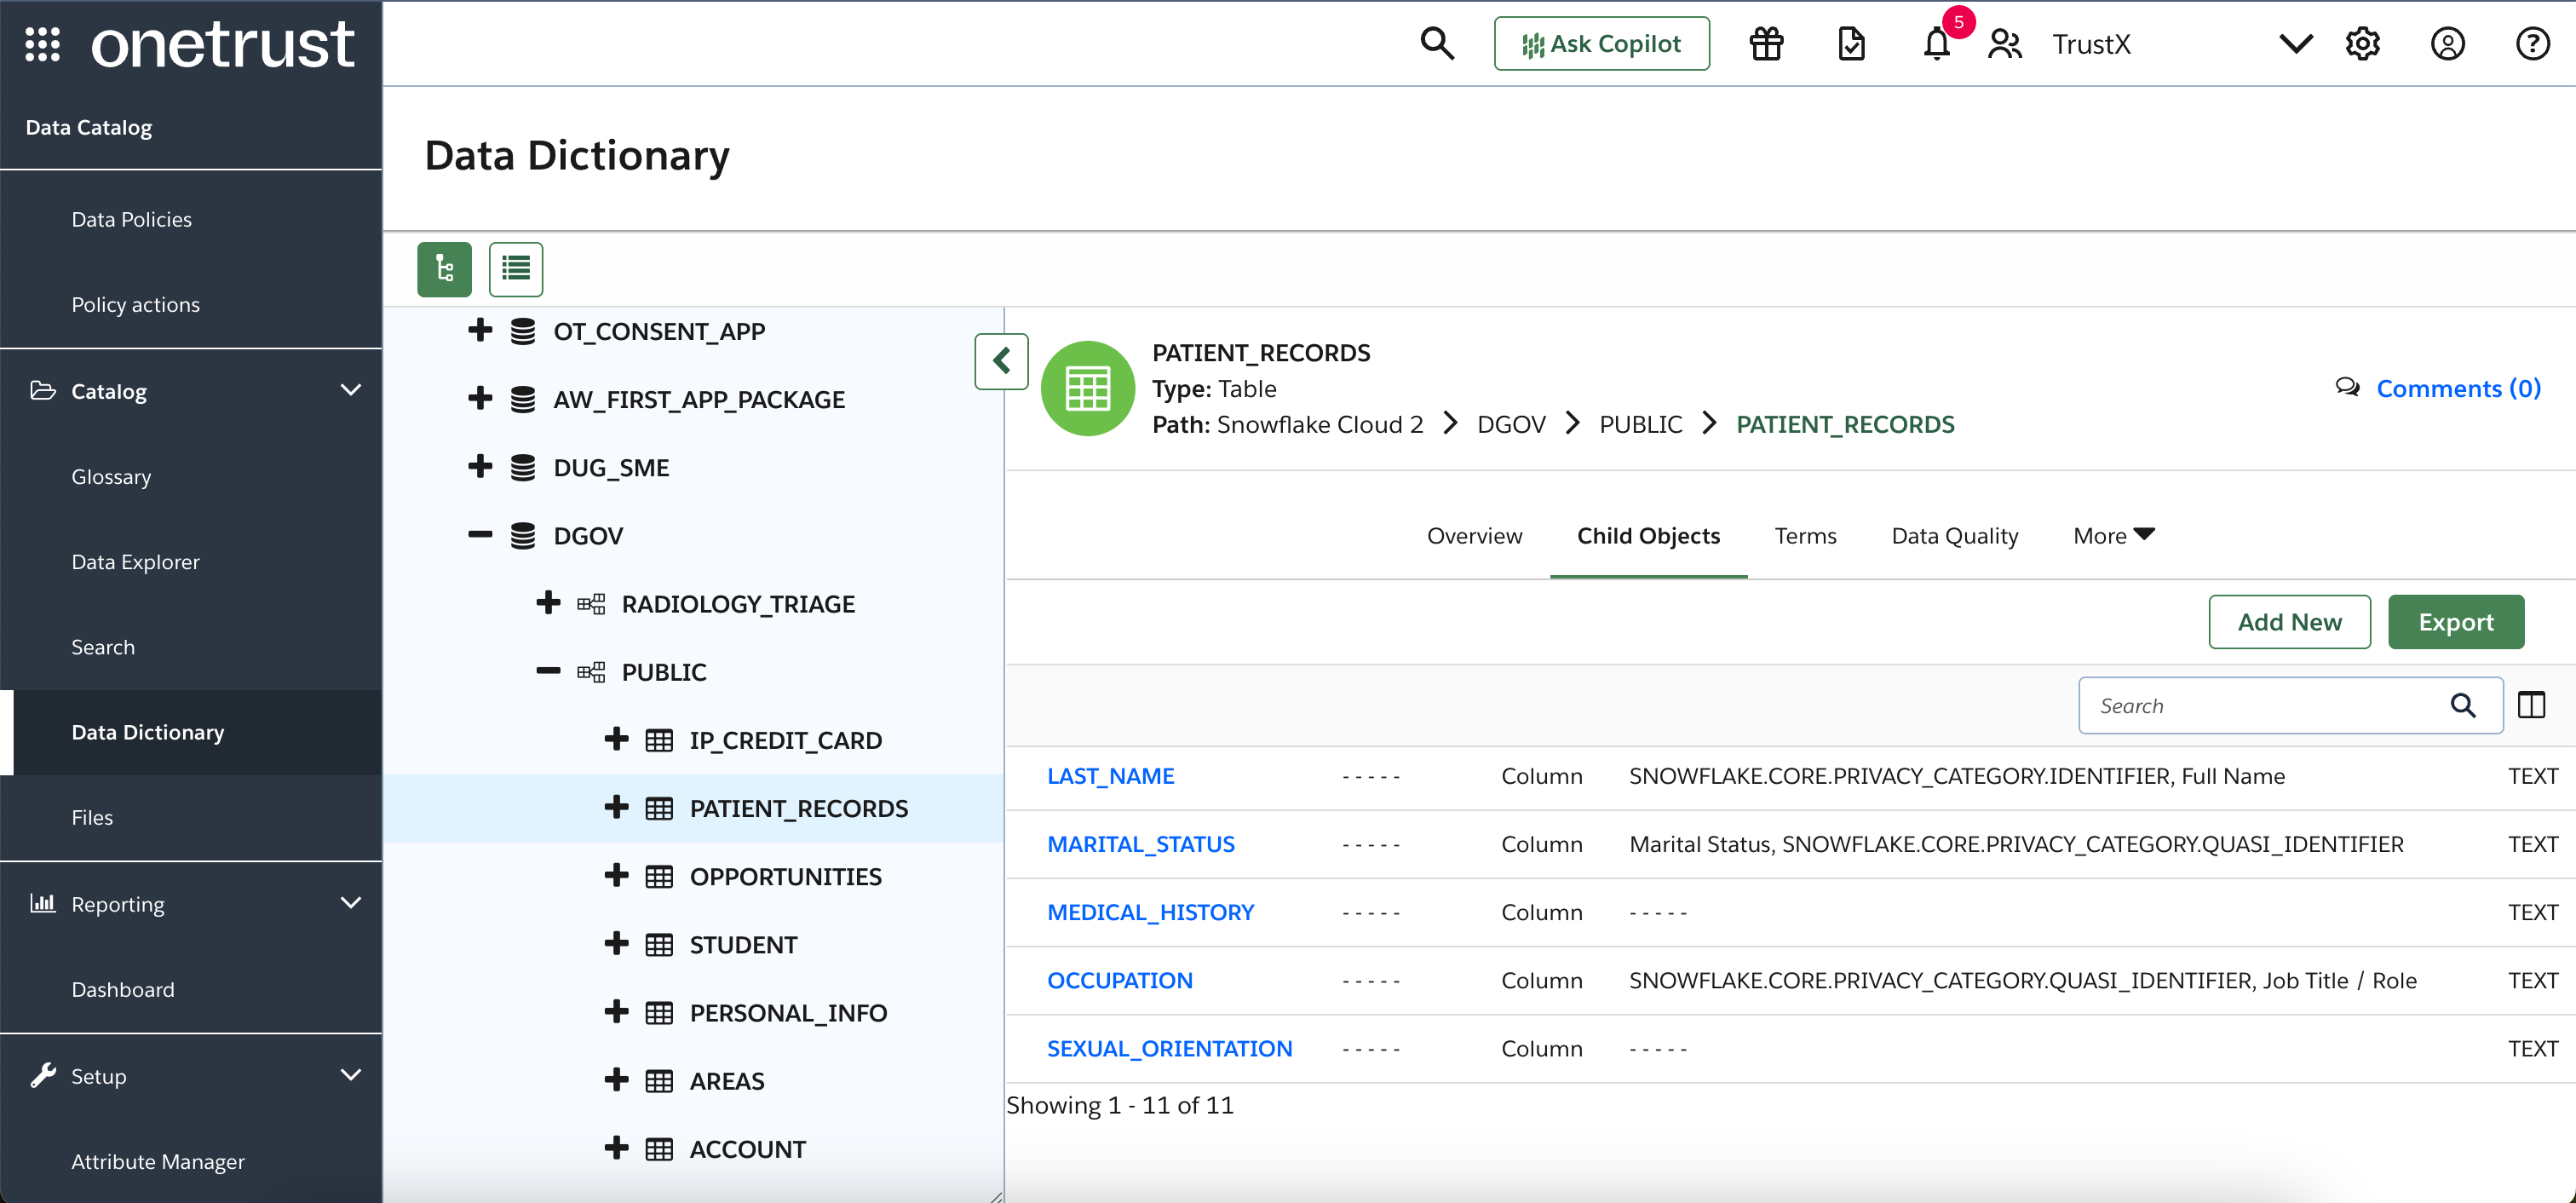Collapse the DGOV tree node
Screen dimensions: 2576x1203
tap(480, 535)
